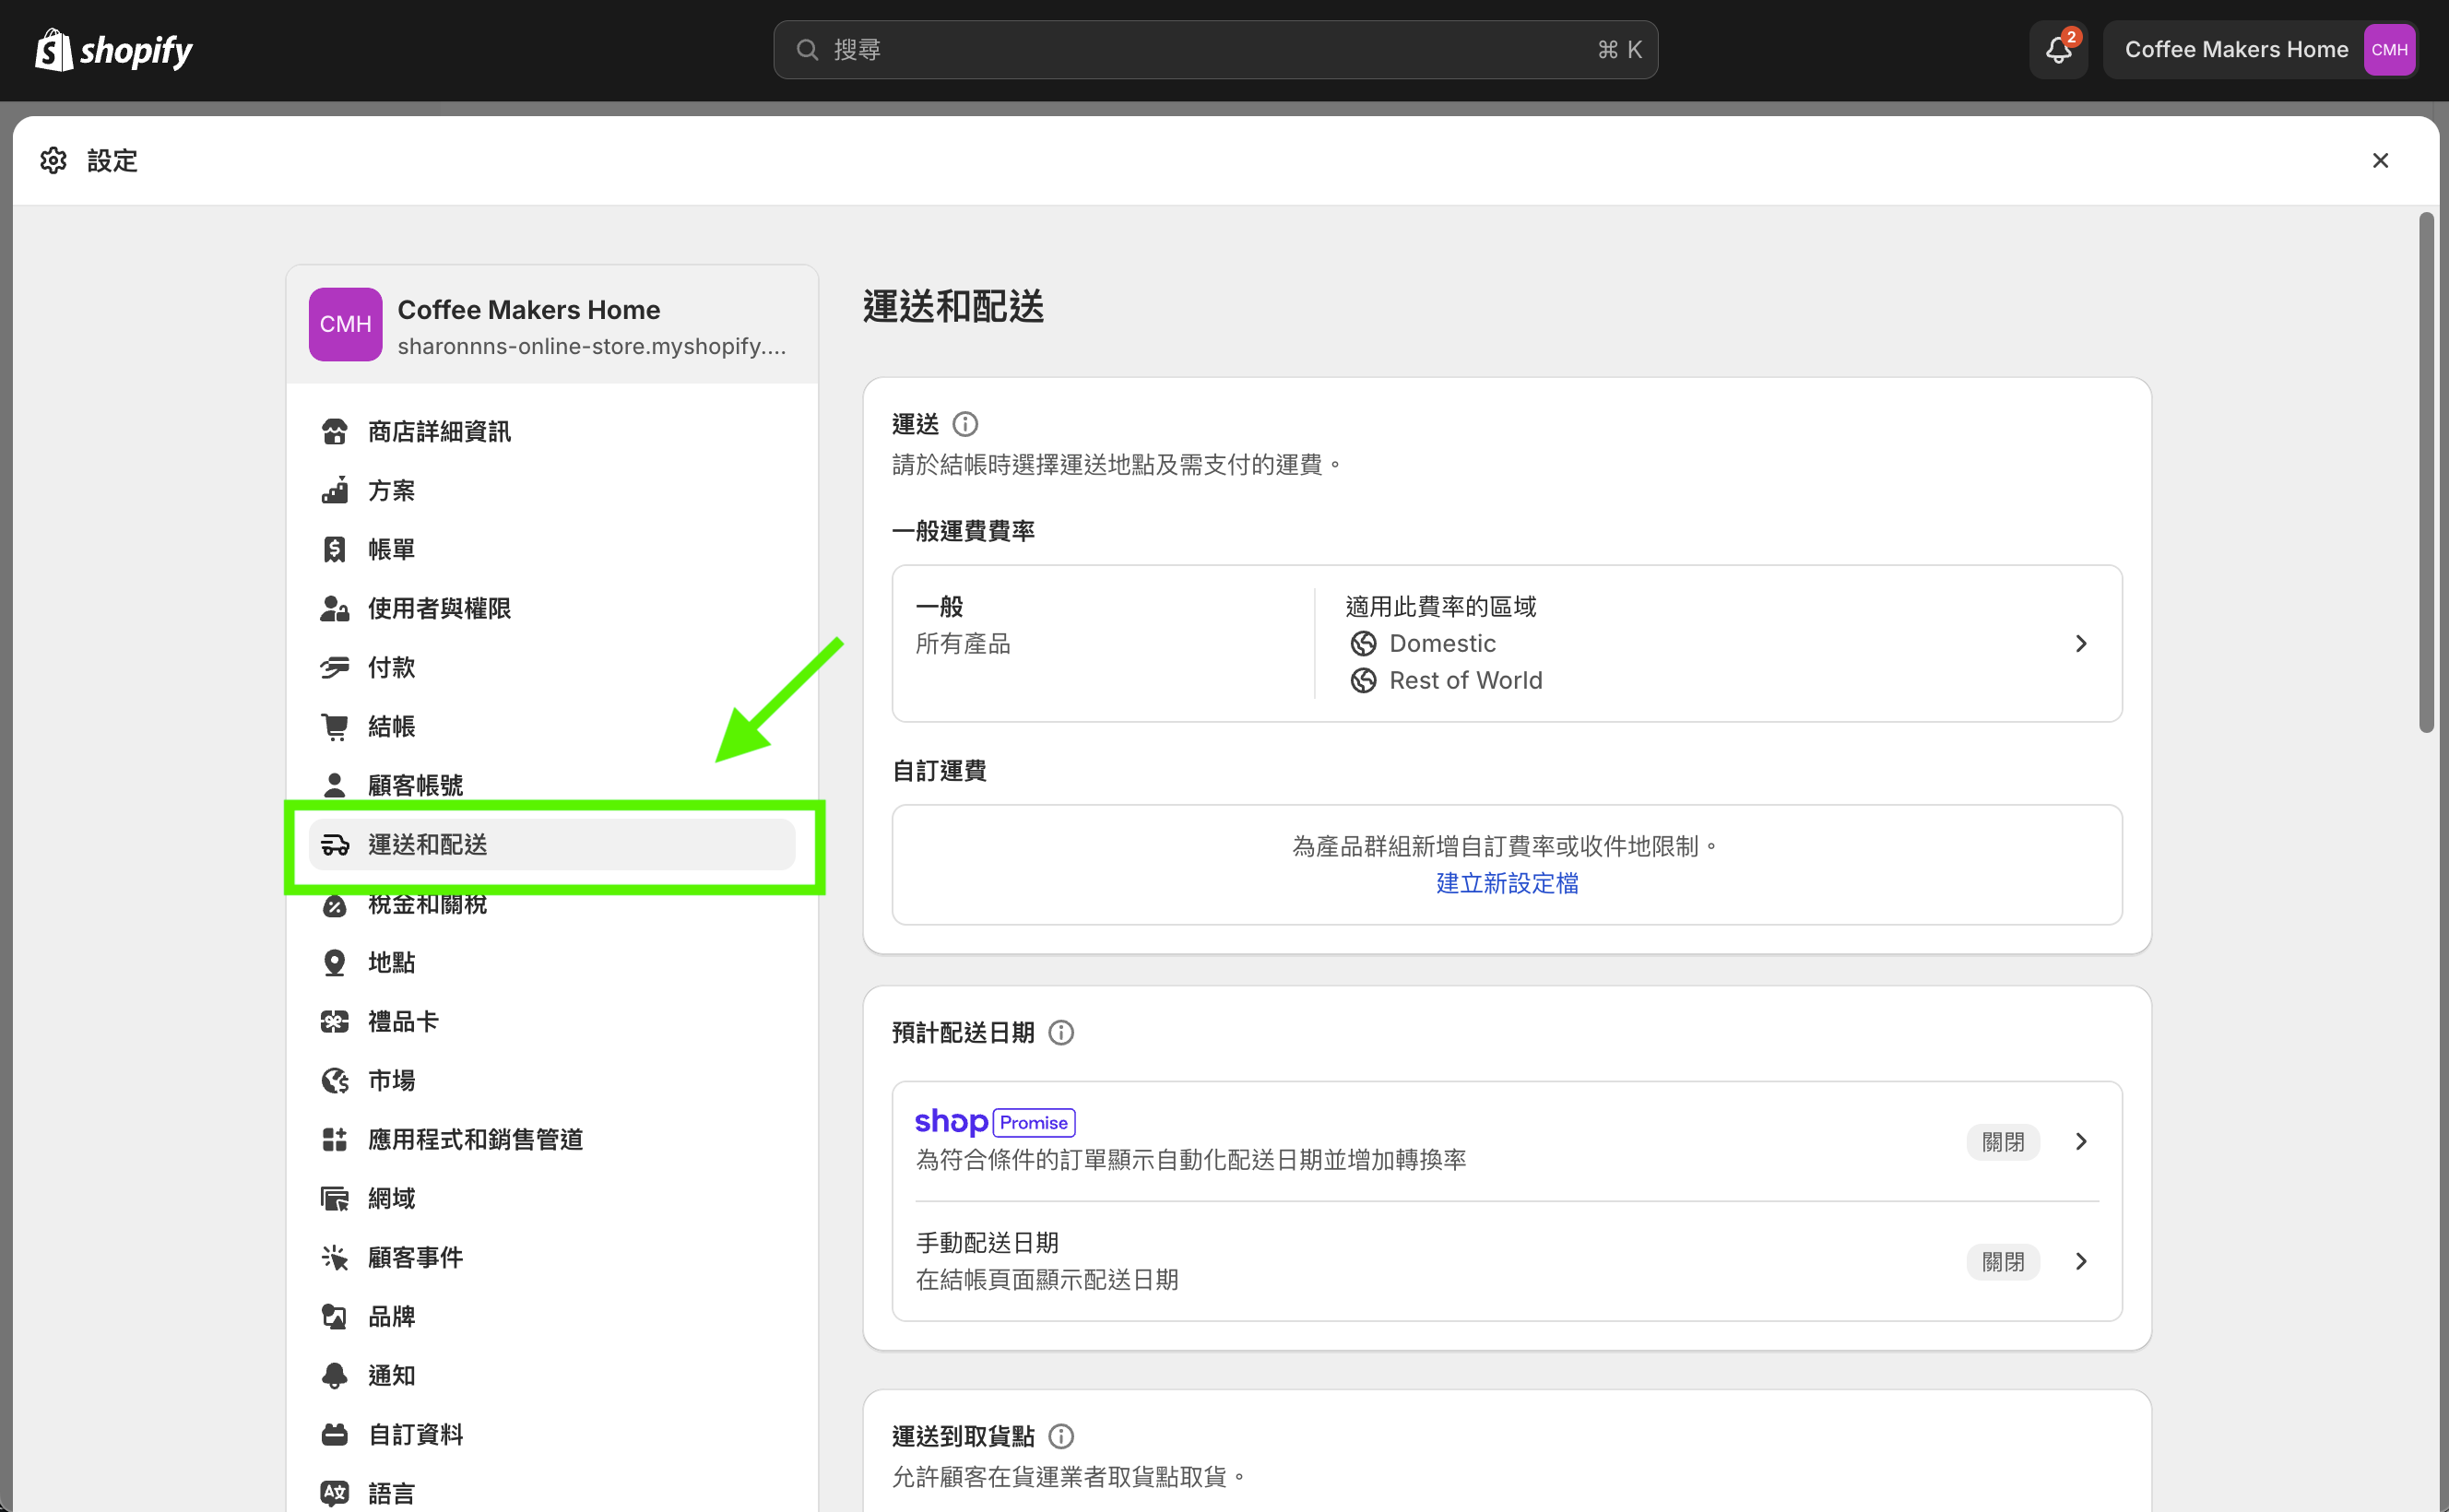The image size is (2449, 1512).
Task: Click 關閉 status badge for 手動配送日期
Action: 2003,1262
